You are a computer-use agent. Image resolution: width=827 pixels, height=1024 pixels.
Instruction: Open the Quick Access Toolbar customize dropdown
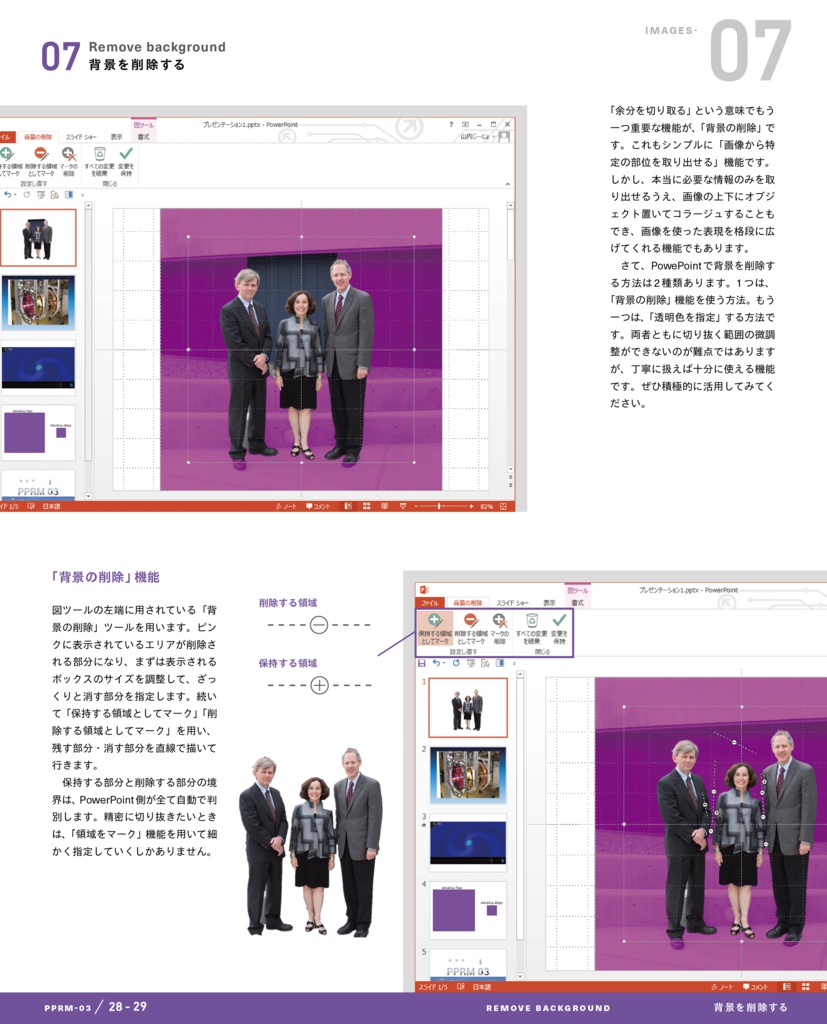(80, 192)
